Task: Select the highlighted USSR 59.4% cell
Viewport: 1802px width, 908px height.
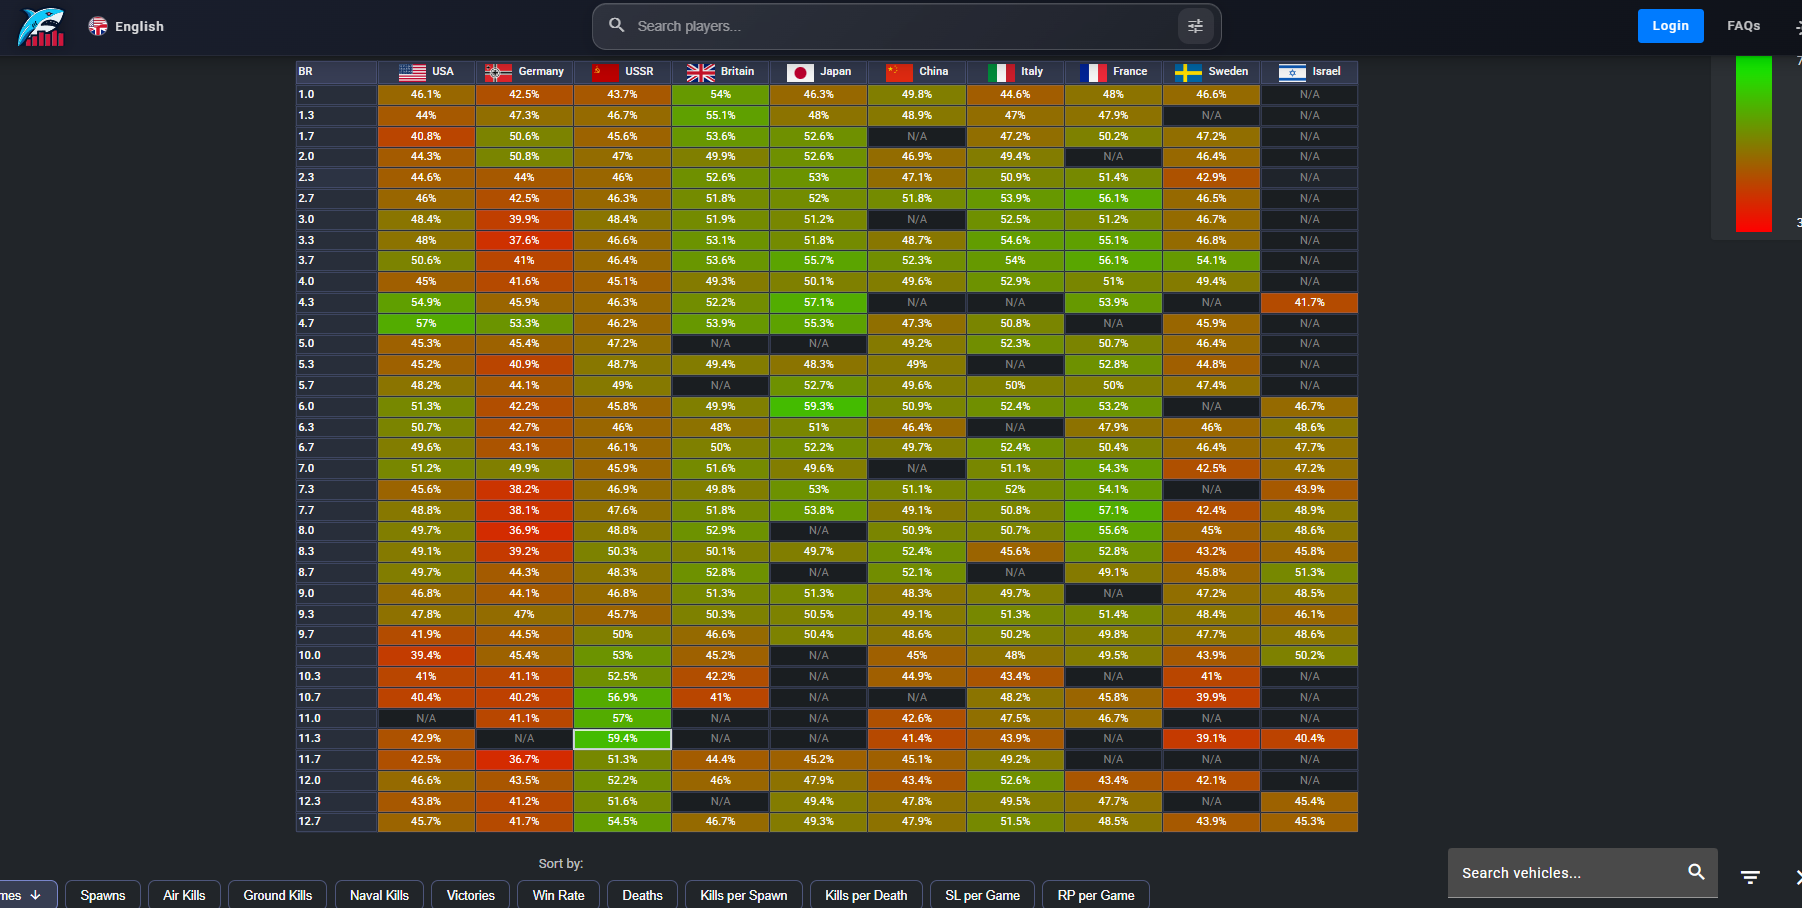Action: click(622, 739)
